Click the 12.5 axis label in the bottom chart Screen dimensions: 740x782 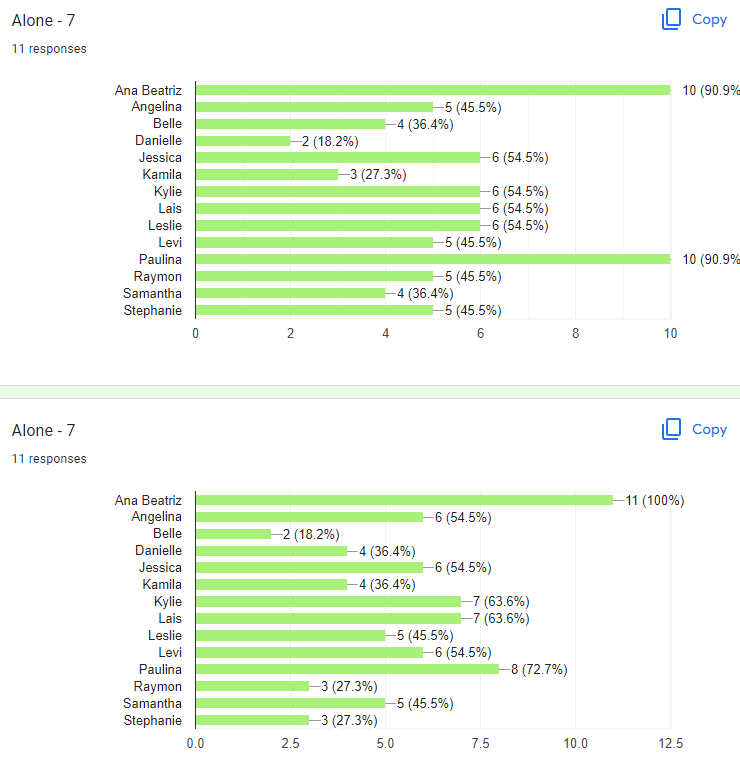tap(670, 744)
